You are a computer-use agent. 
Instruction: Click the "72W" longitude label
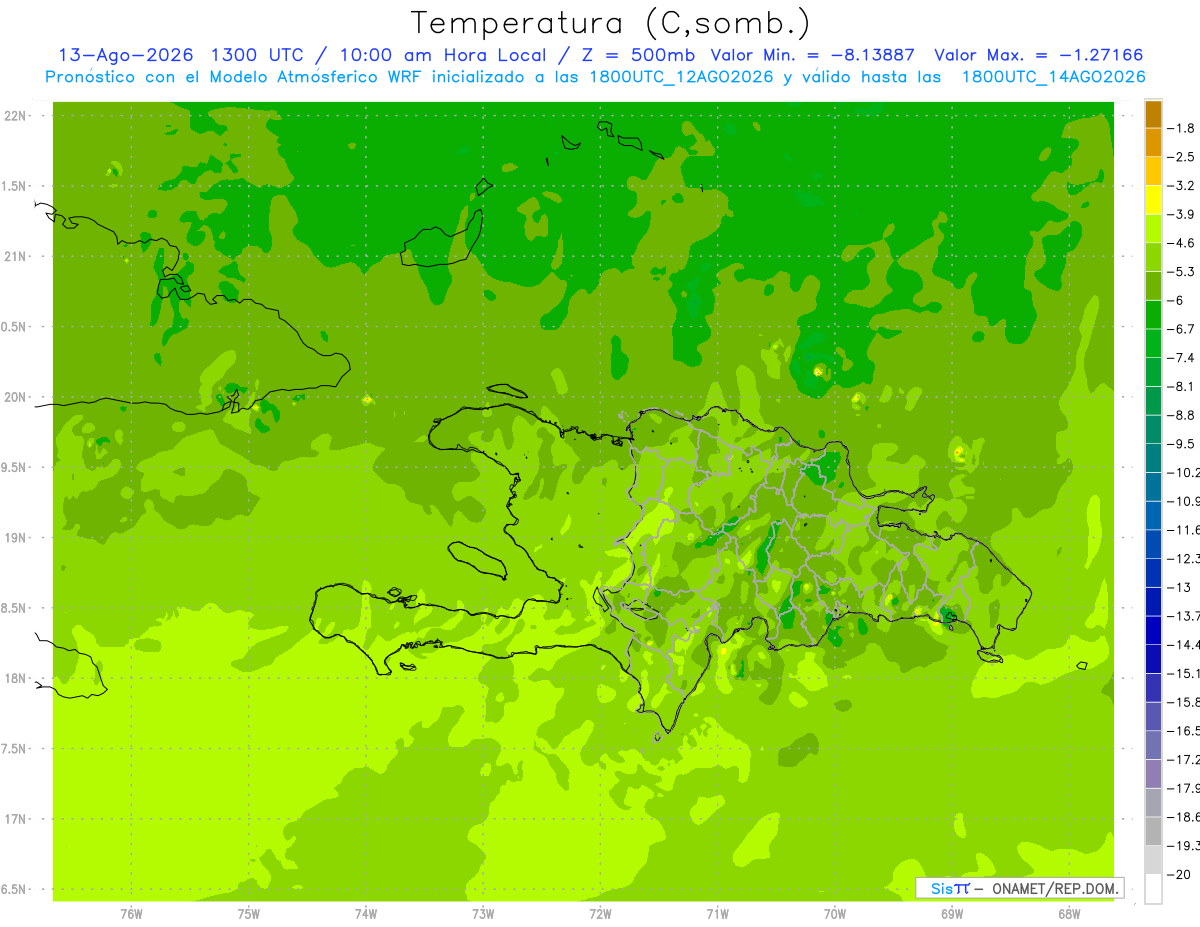(x=600, y=913)
